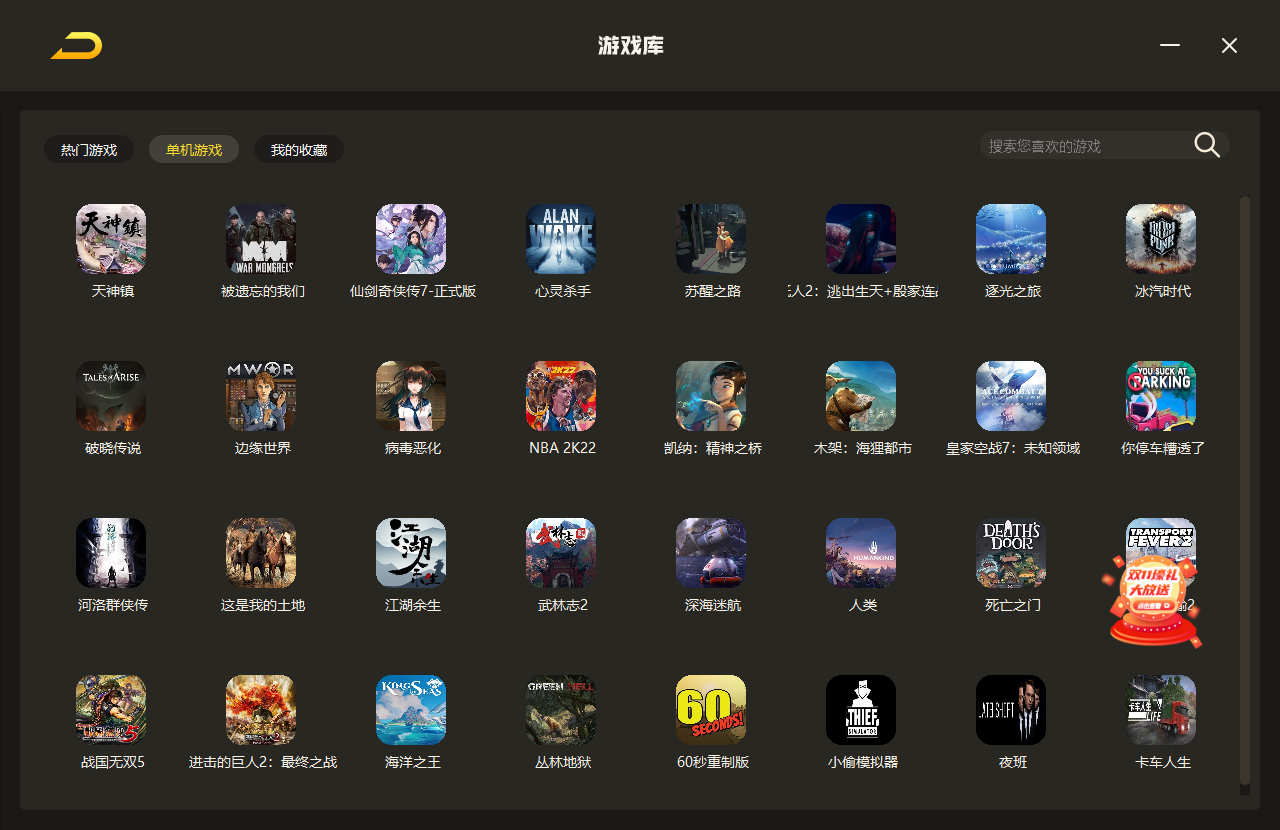The width and height of the screenshot is (1280, 830).
Task: Focus the game search input field
Action: pos(1085,146)
